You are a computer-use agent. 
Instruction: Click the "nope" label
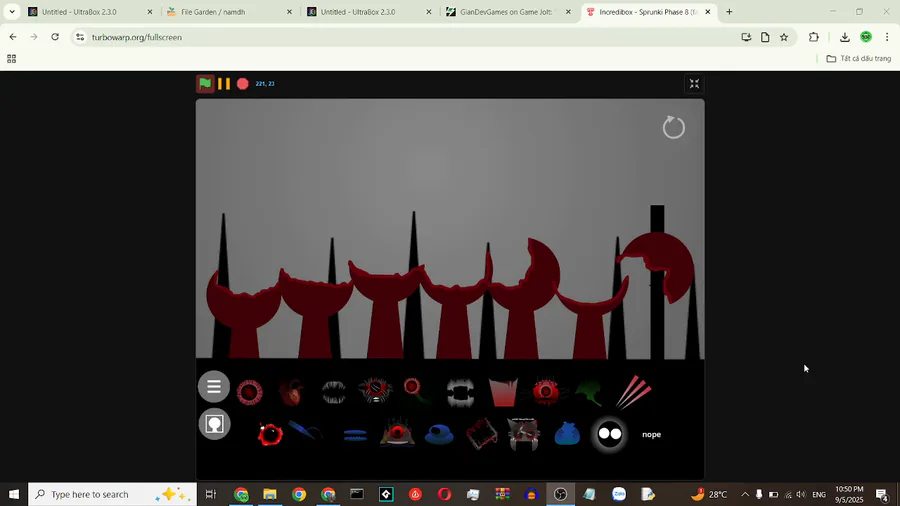[x=651, y=434]
